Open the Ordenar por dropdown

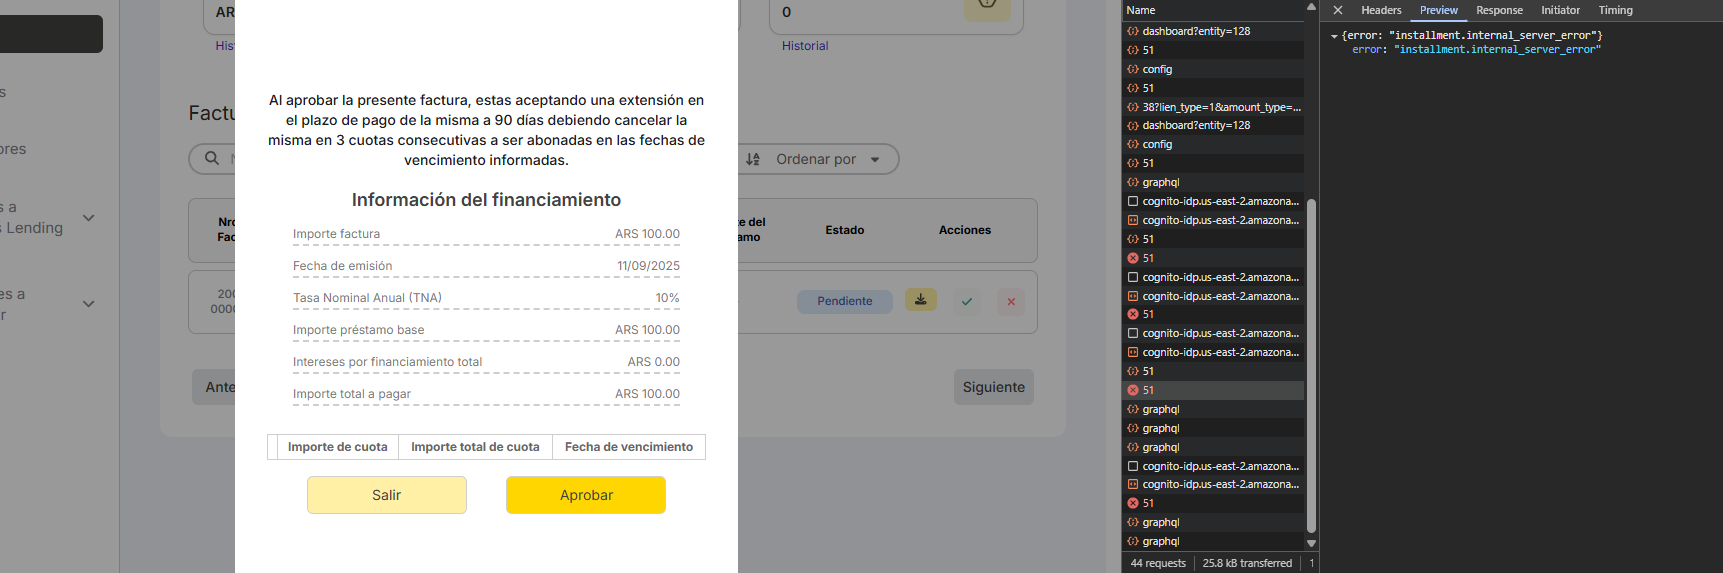(x=875, y=159)
